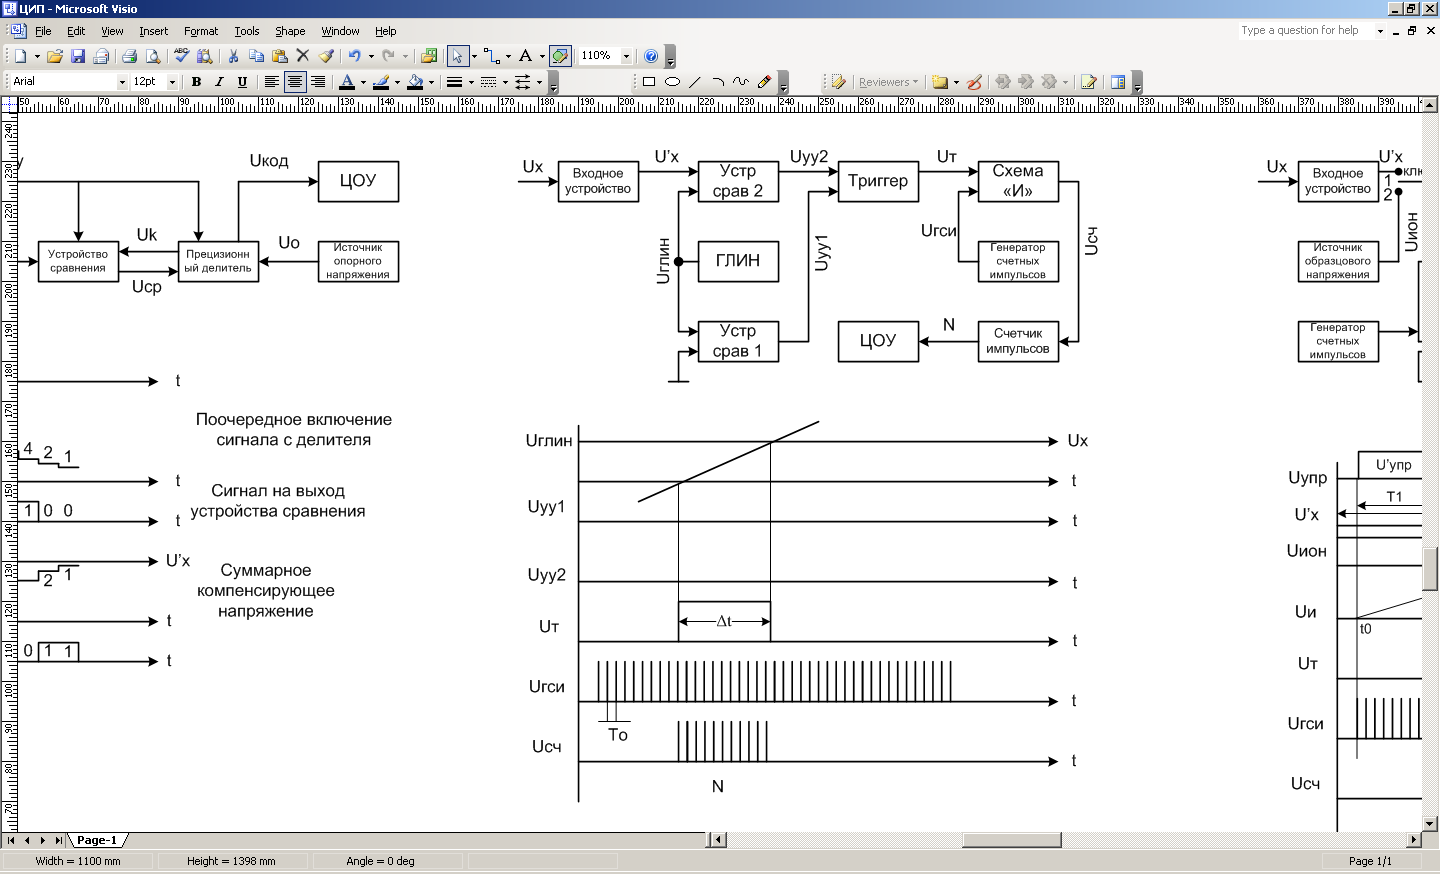This screenshot has width=1440, height=874.
Task: Run the Spelling check icon
Action: click(x=181, y=56)
